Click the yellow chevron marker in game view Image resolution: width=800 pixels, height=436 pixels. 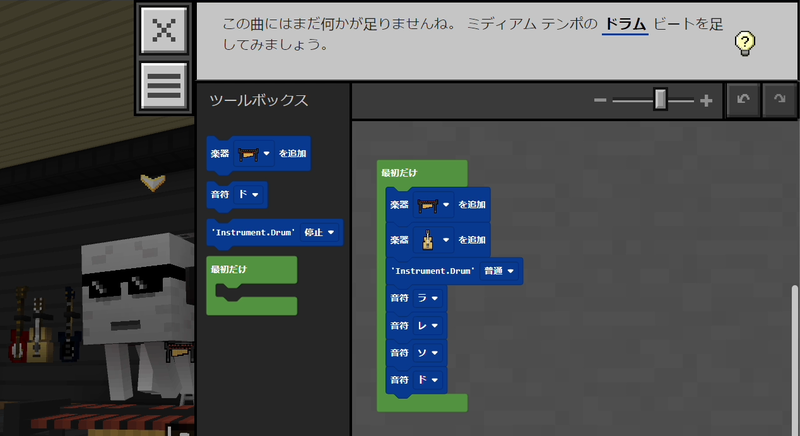pos(153,182)
